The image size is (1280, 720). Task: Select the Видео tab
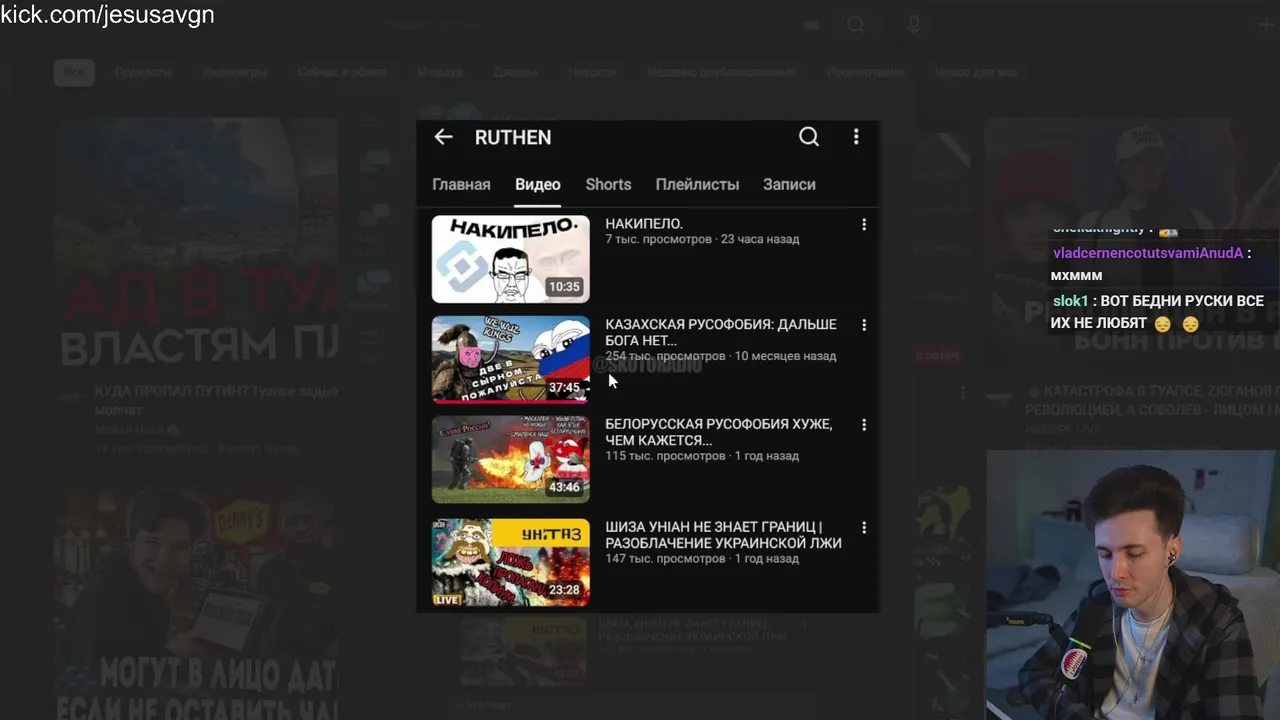538,184
